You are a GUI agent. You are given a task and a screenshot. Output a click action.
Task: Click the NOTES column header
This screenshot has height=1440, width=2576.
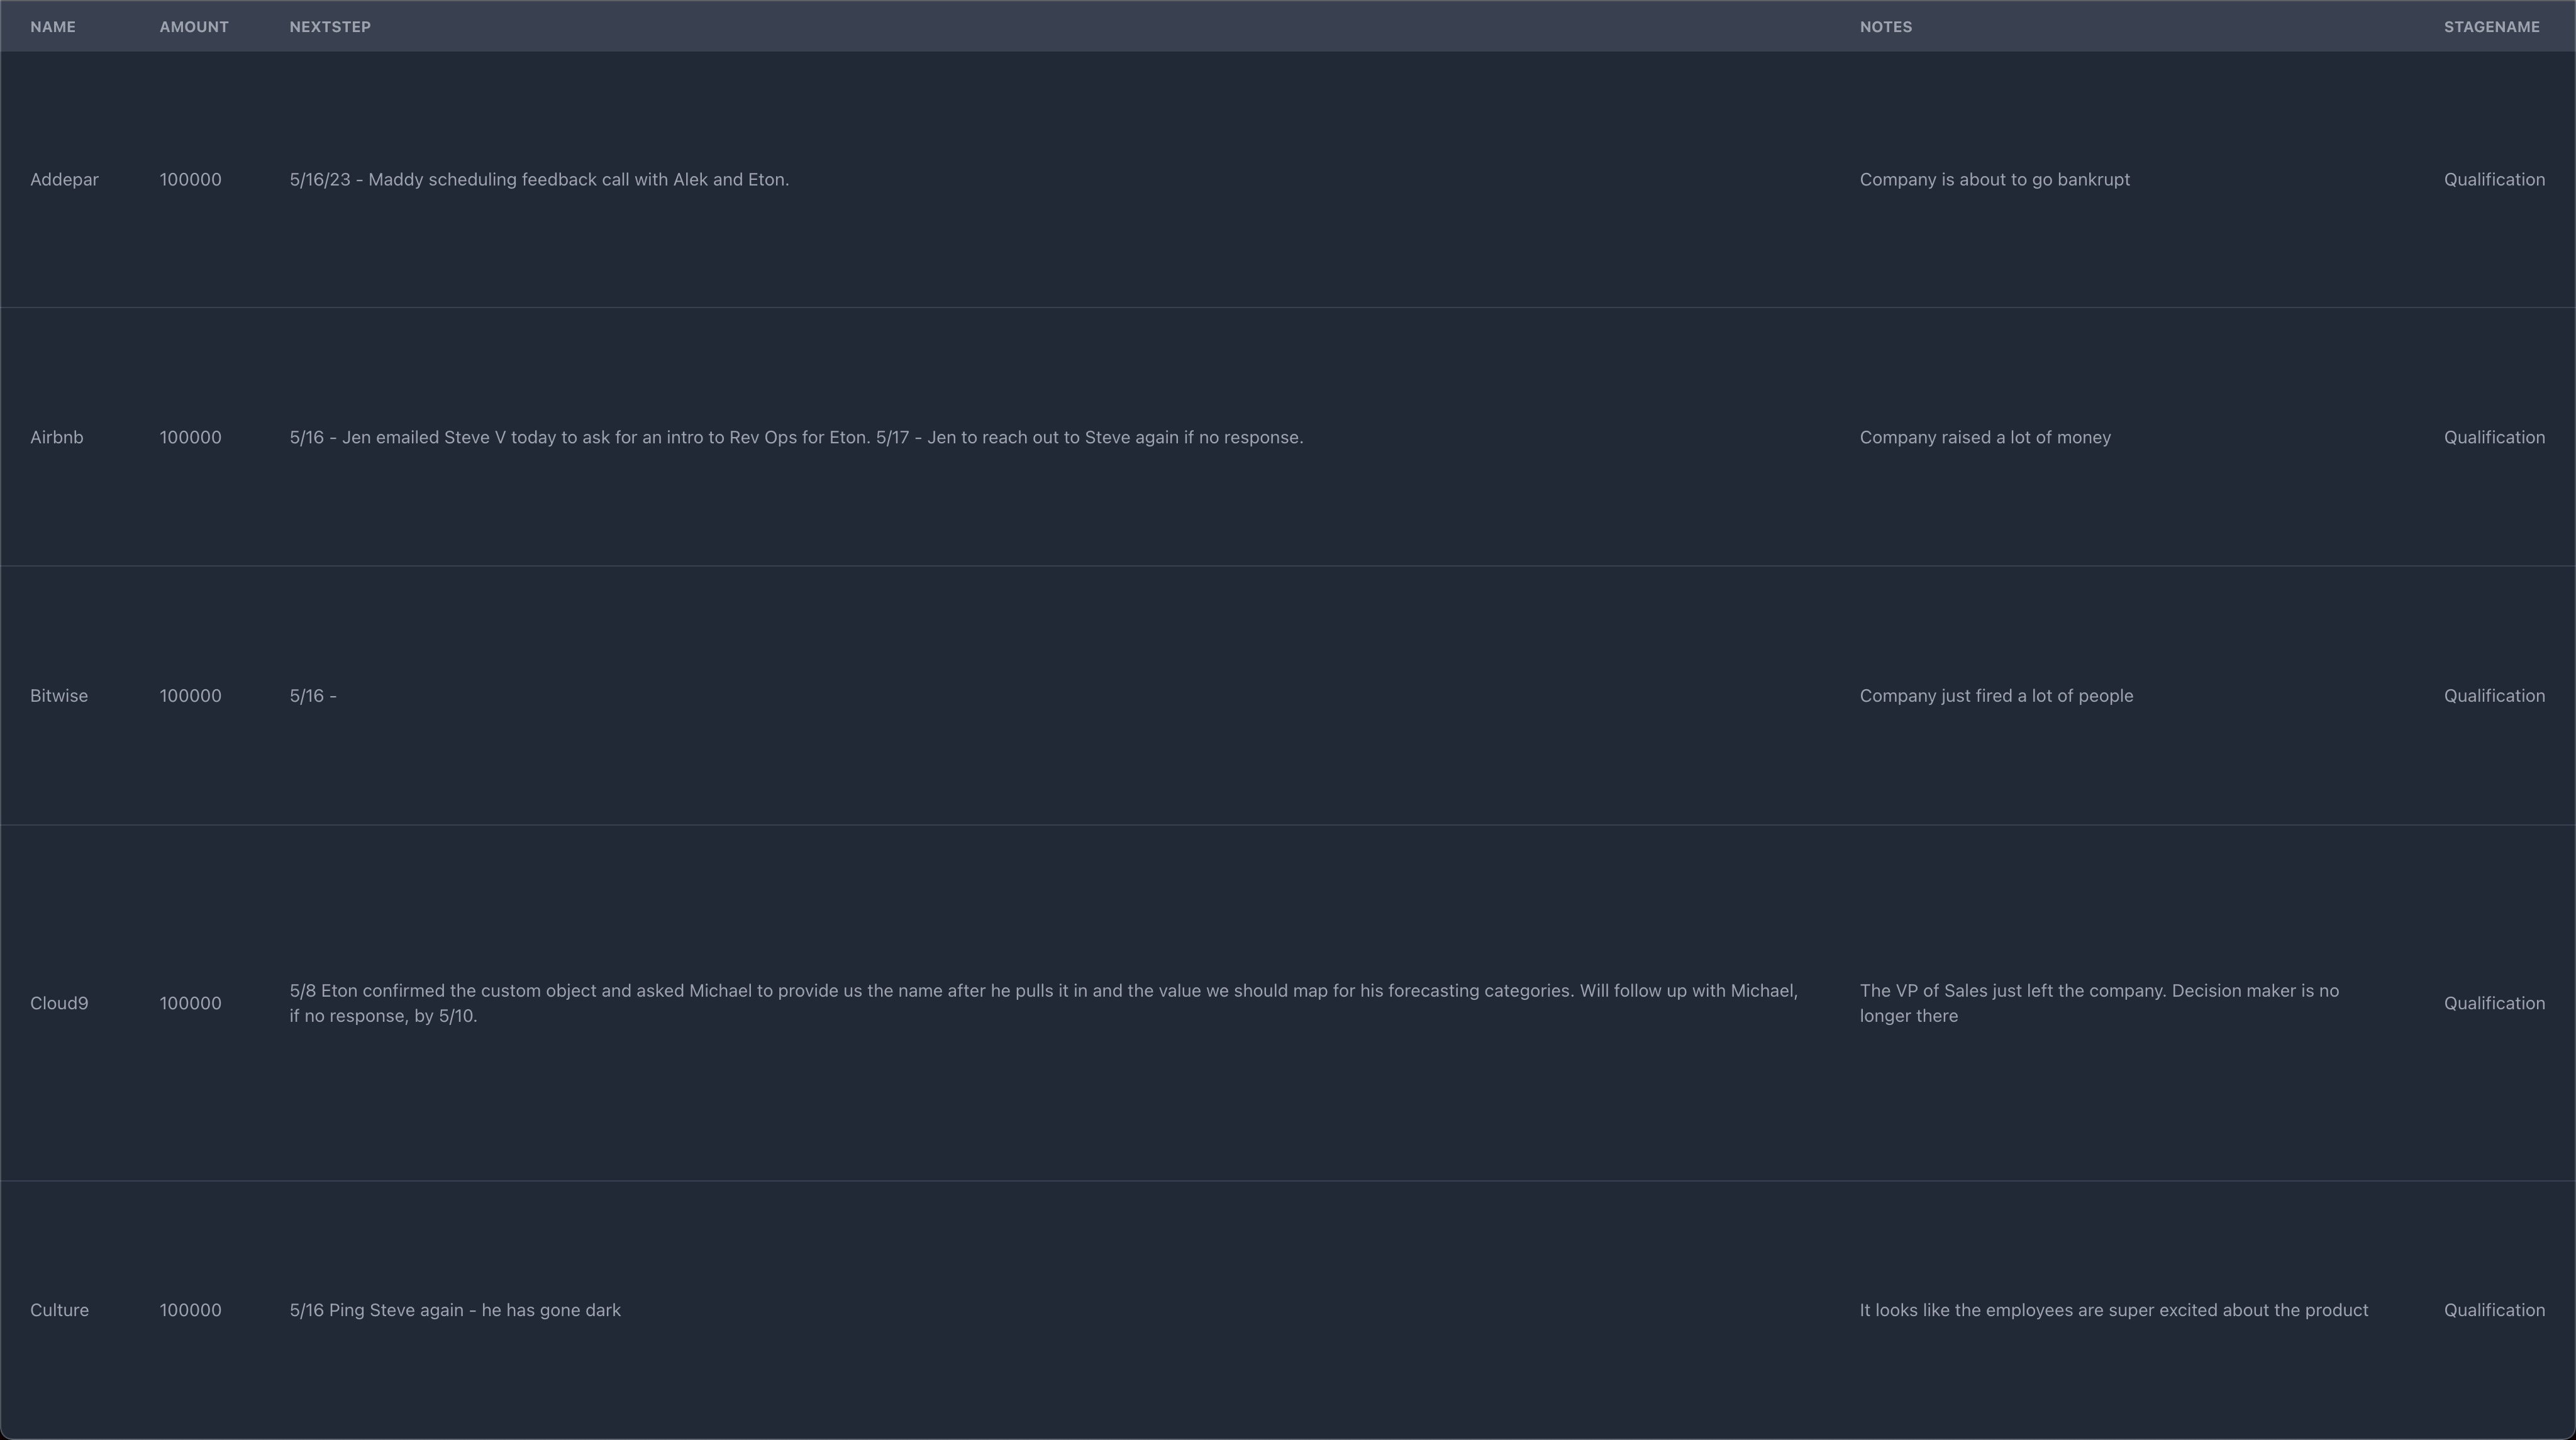(x=1885, y=27)
